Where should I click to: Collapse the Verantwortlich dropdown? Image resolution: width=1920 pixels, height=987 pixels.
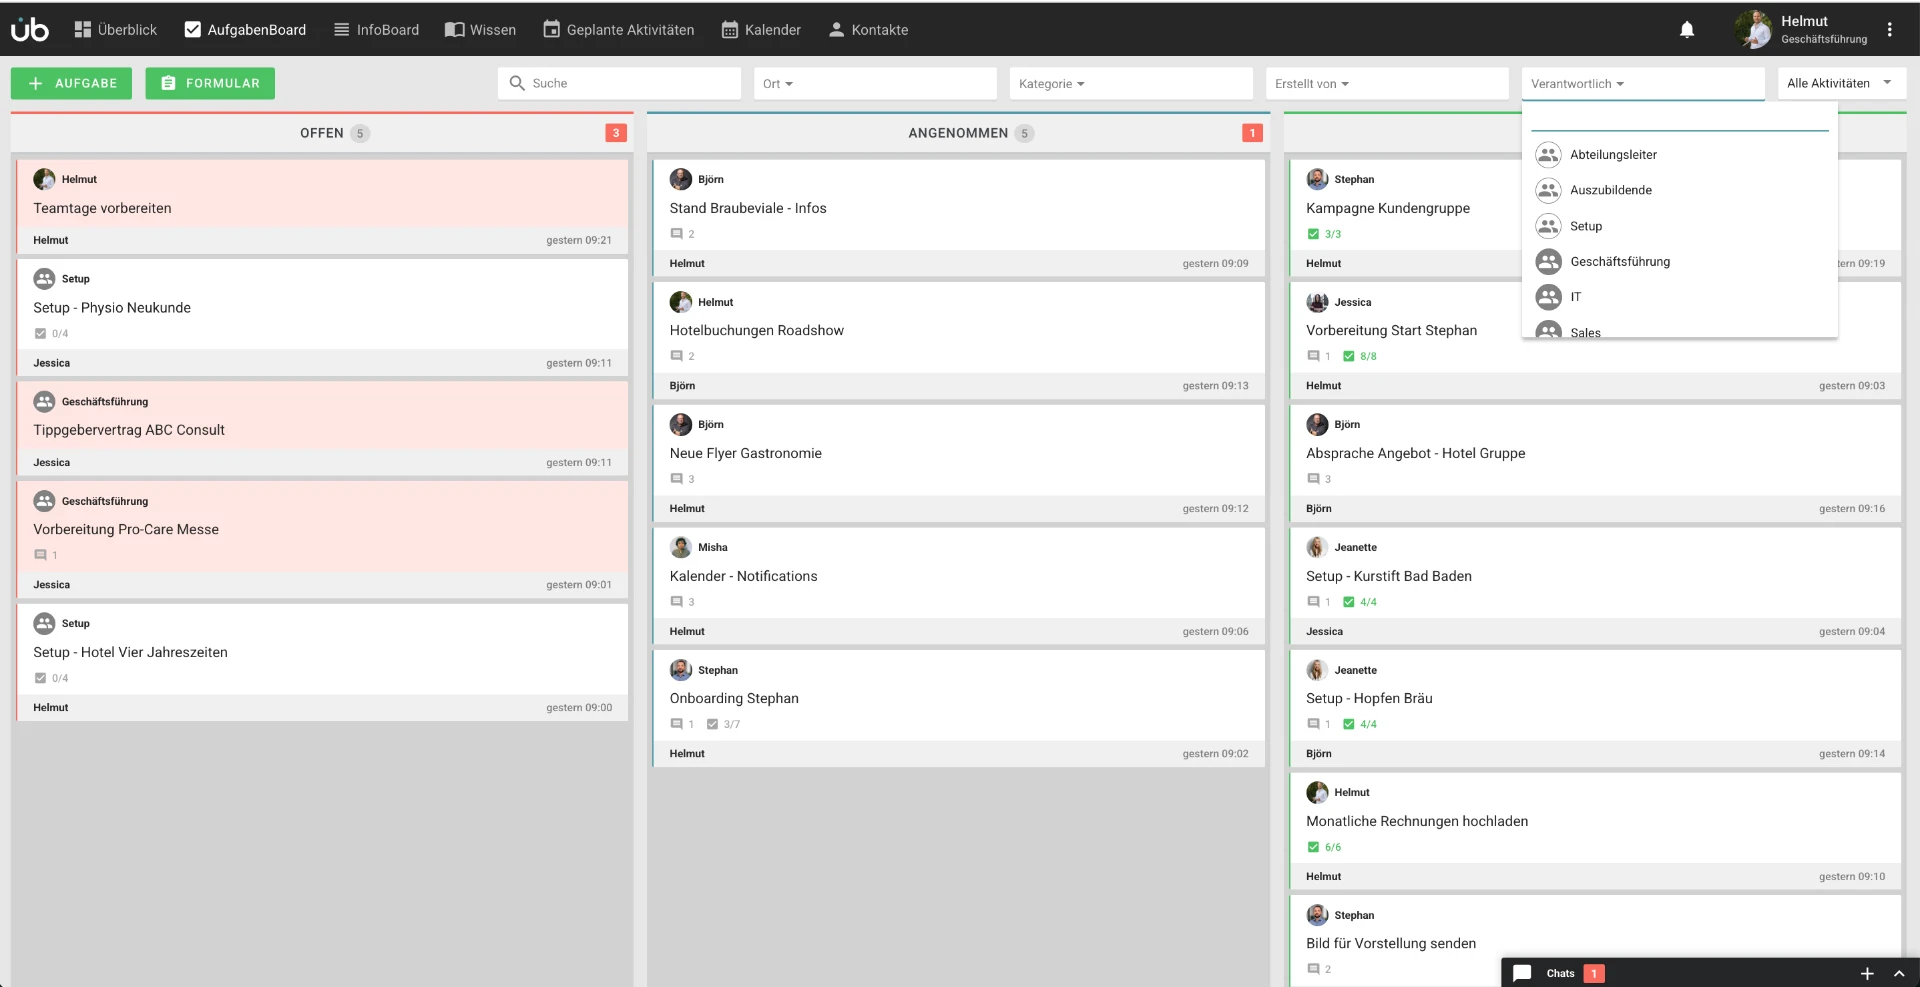[1643, 83]
